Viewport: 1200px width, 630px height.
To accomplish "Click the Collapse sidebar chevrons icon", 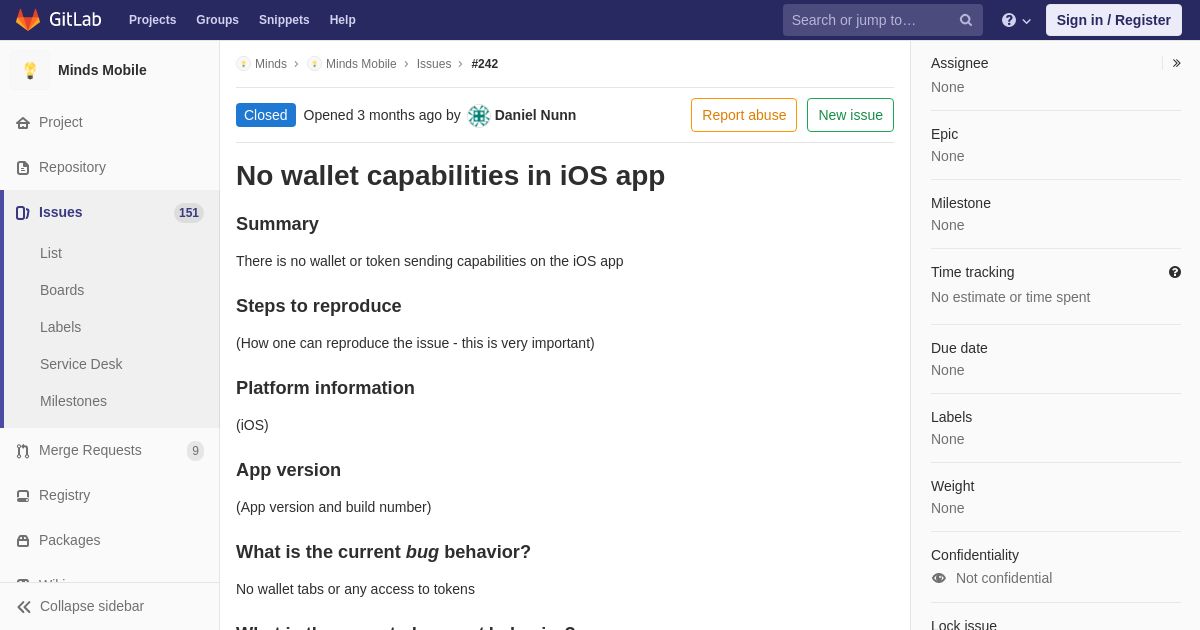I will tap(24, 607).
